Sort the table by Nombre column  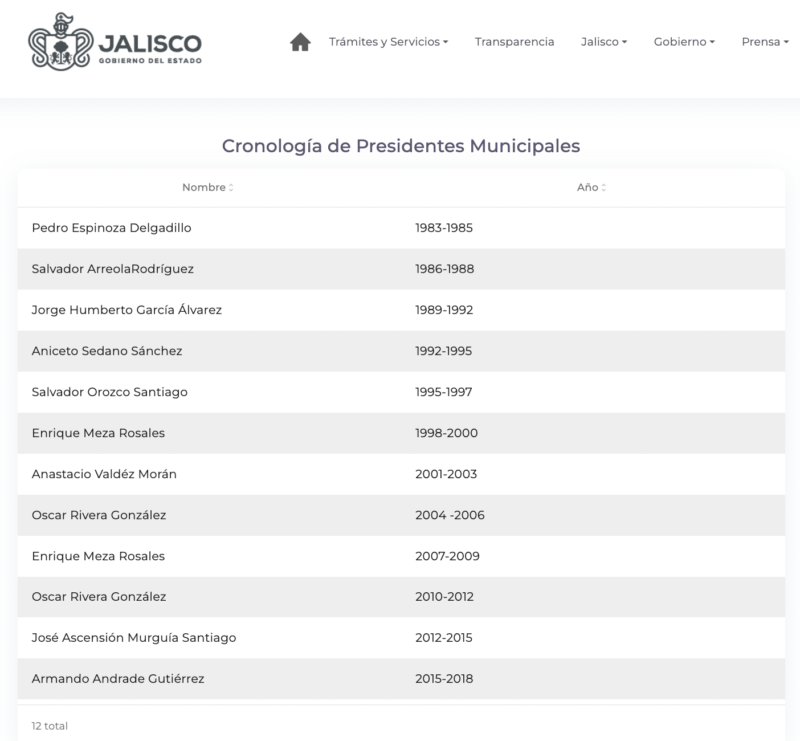click(207, 187)
